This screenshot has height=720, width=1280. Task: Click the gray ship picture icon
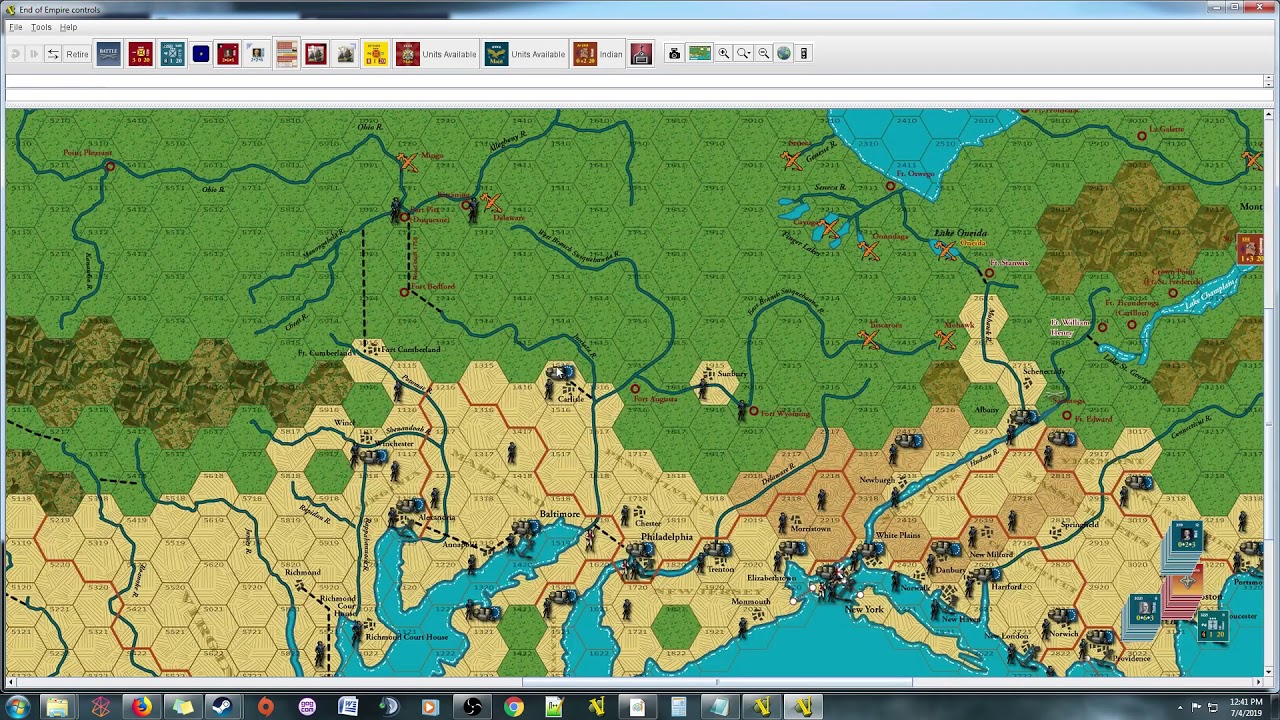[346, 54]
